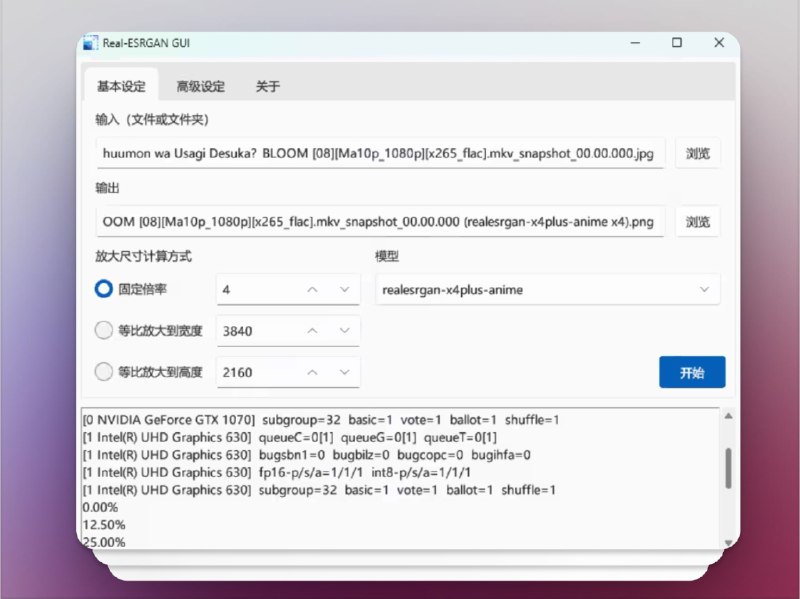Open the 关于 tab
Viewport: 800px width, 599px height.
267,86
